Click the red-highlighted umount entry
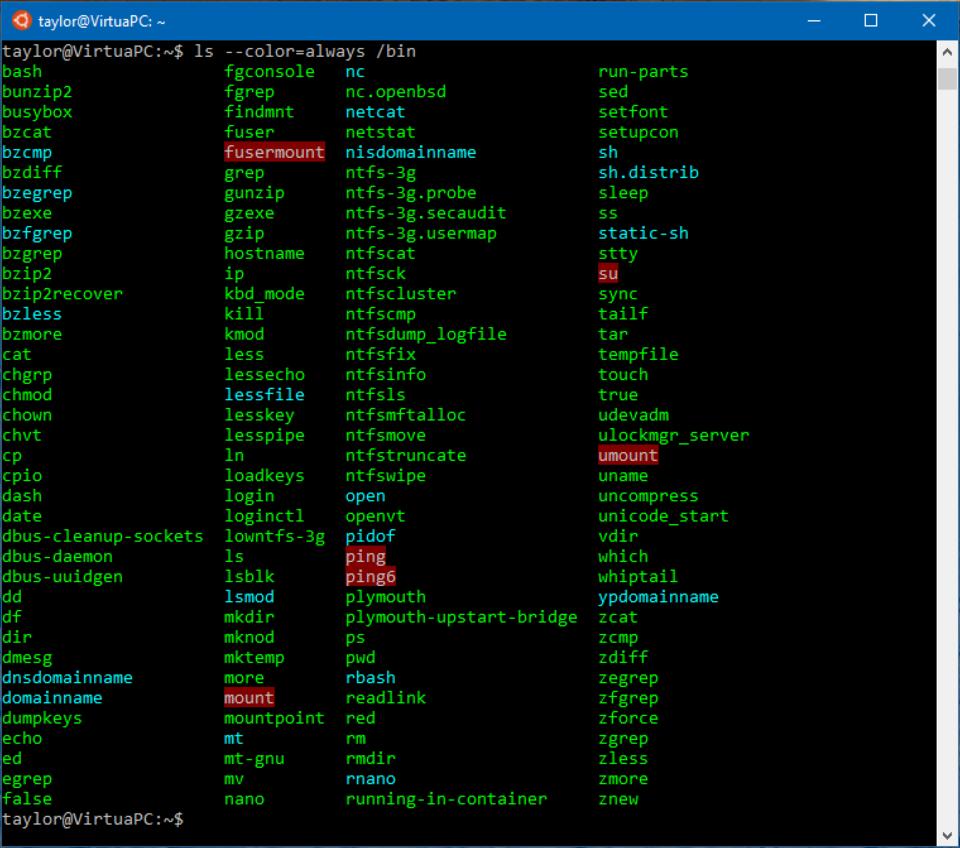Viewport: 960px width, 848px height. click(628, 455)
